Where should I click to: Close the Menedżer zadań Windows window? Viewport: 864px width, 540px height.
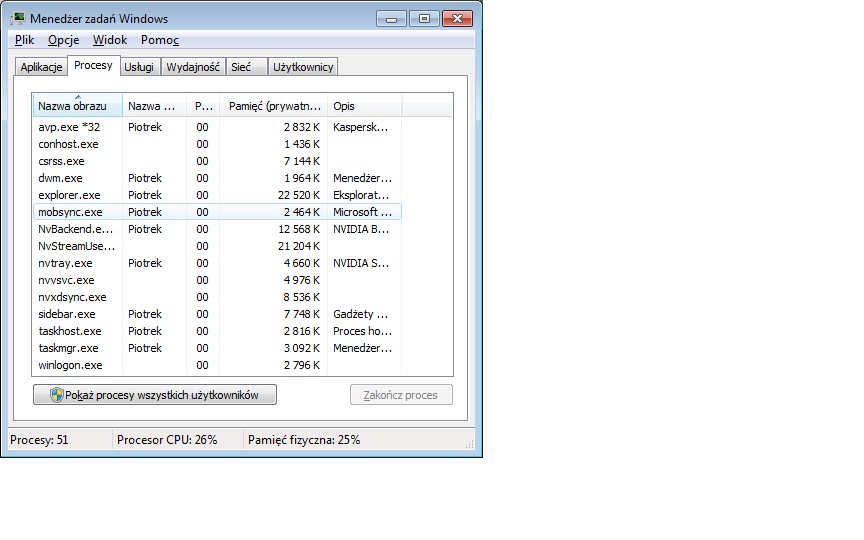pos(457,19)
